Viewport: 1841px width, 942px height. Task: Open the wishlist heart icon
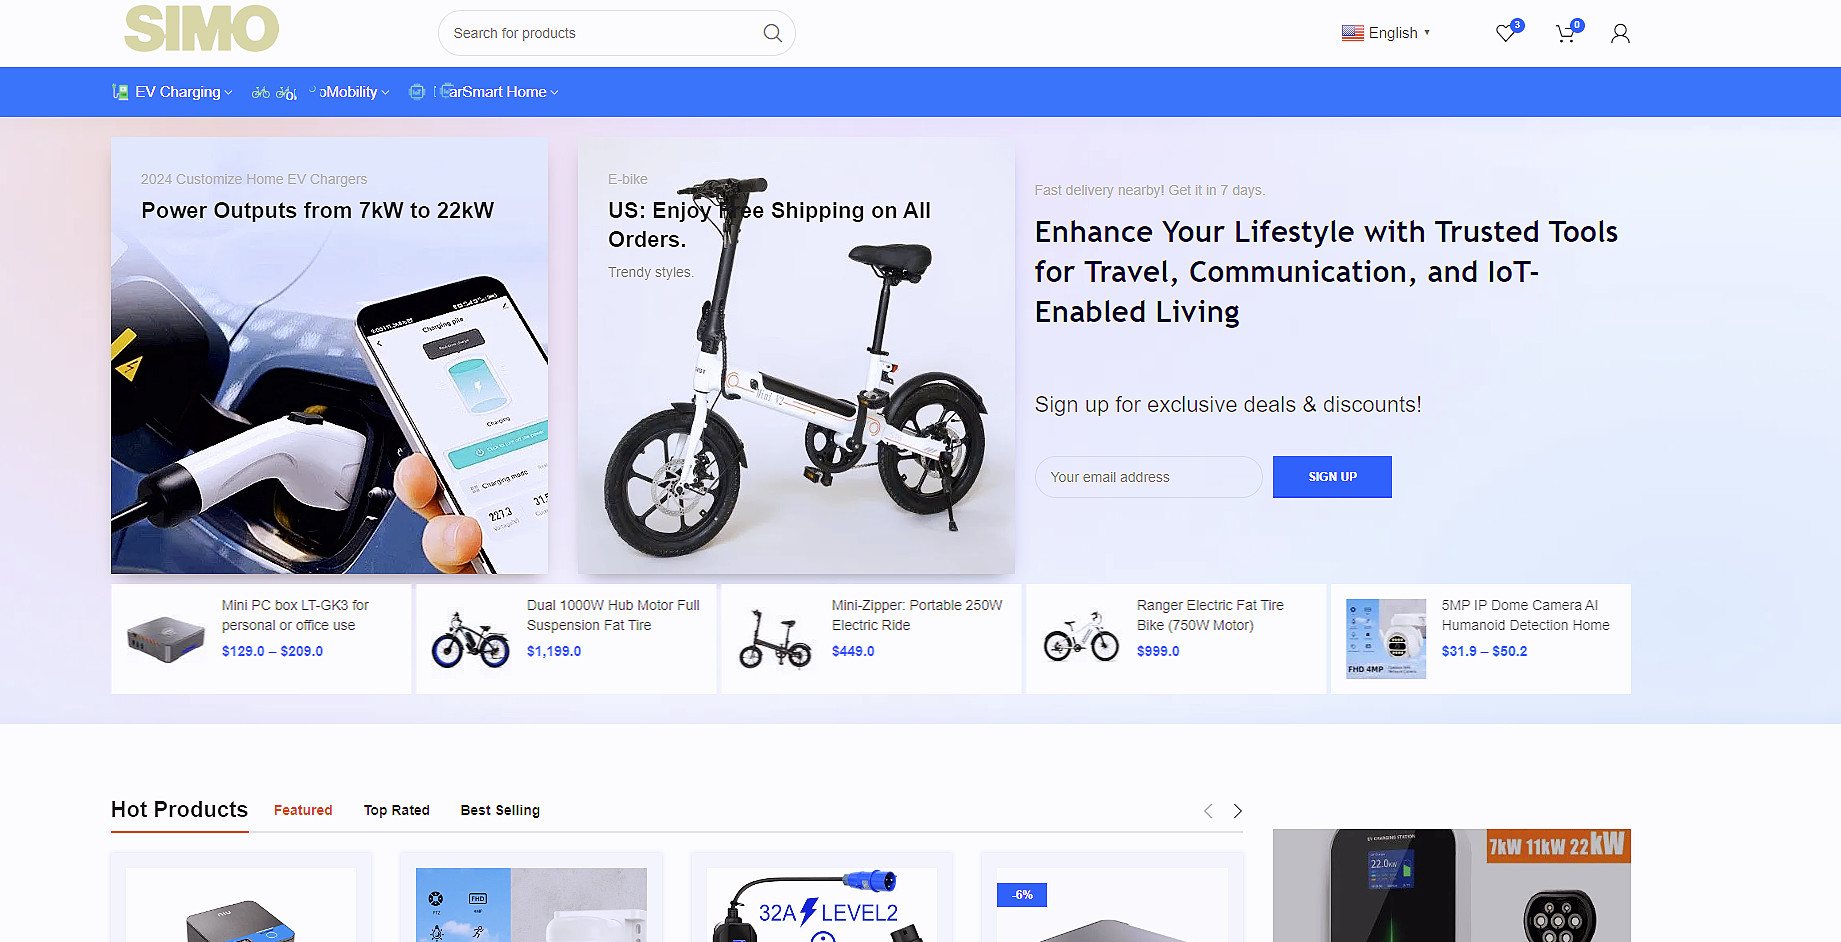[x=1506, y=33]
